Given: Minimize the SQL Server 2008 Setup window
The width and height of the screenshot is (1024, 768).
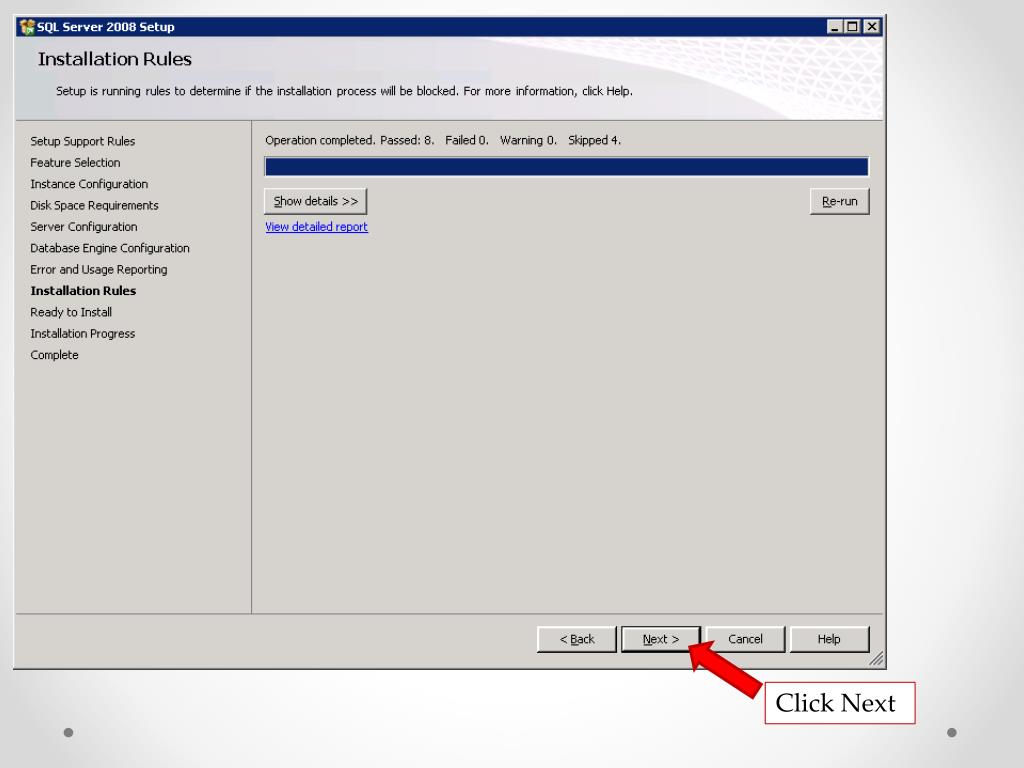Looking at the screenshot, I should 834,27.
